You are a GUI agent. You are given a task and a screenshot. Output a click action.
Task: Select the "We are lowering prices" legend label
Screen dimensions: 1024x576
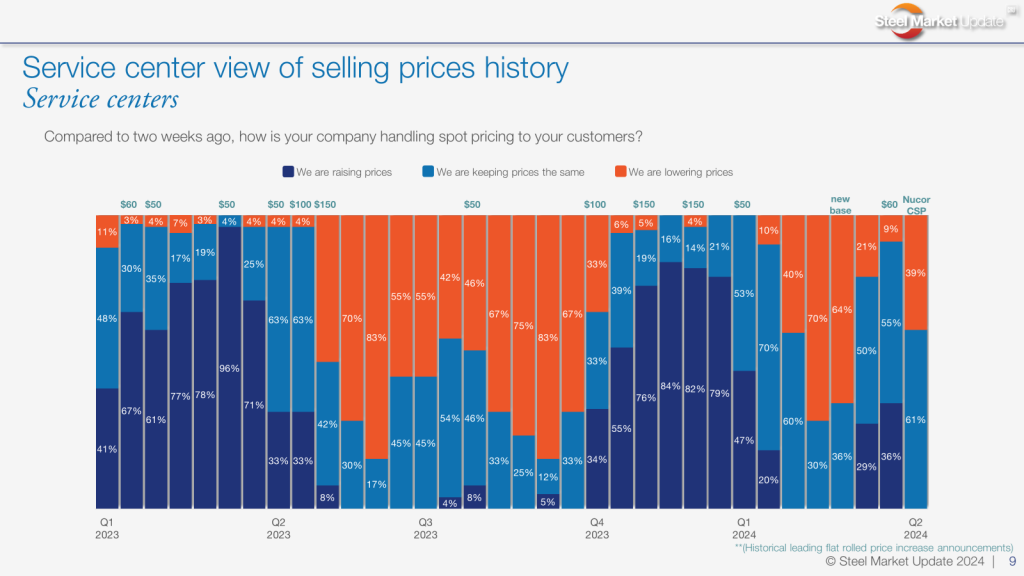681,172
